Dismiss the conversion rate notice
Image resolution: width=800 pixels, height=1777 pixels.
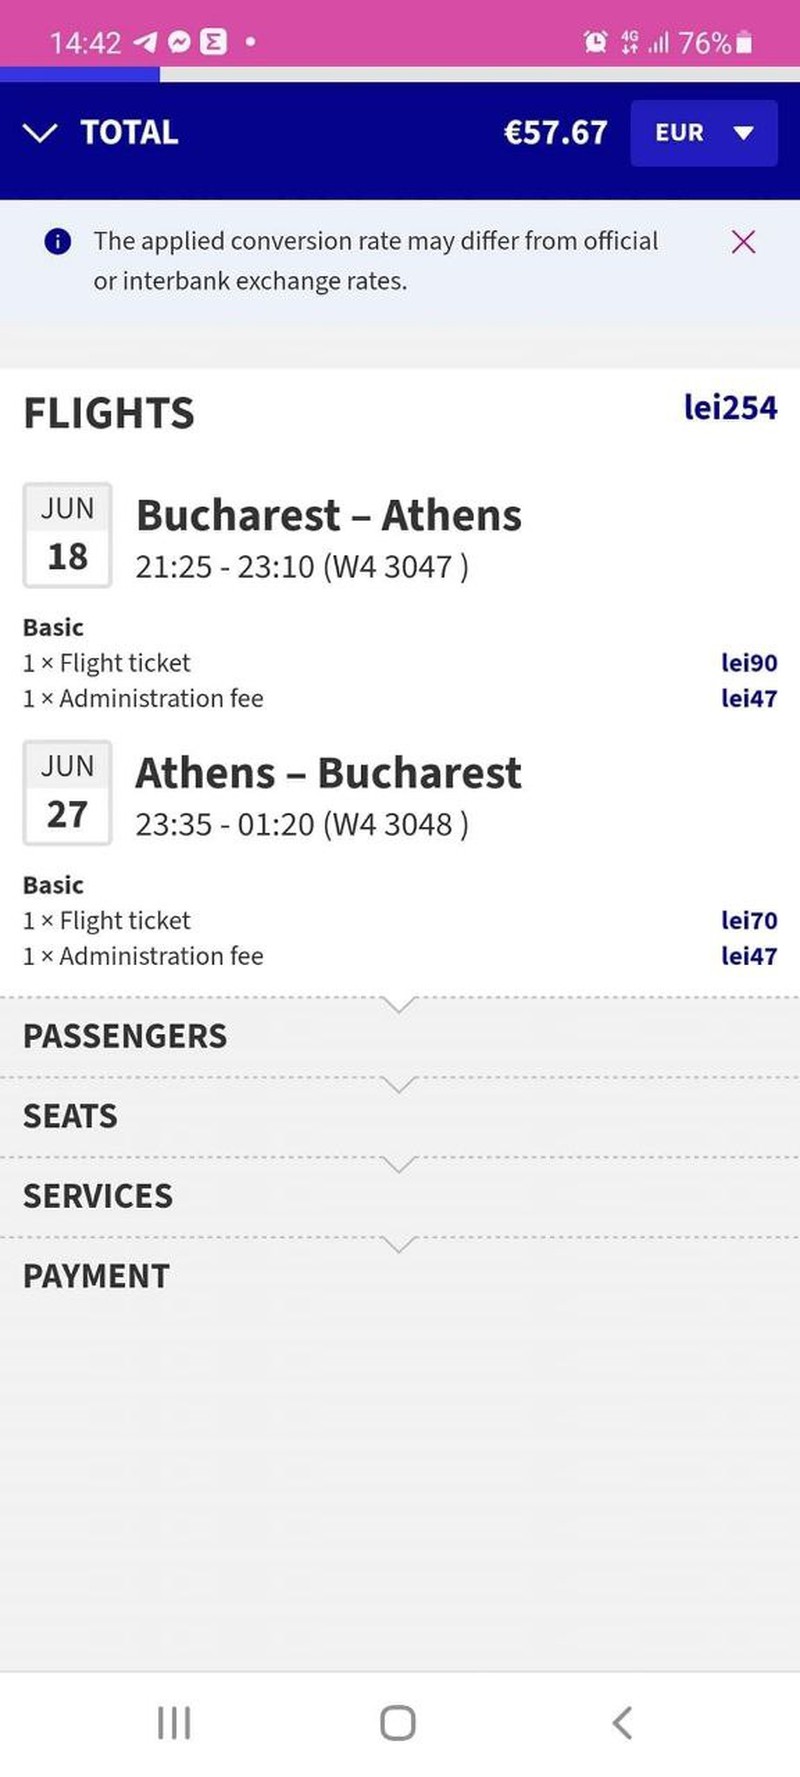tap(743, 242)
